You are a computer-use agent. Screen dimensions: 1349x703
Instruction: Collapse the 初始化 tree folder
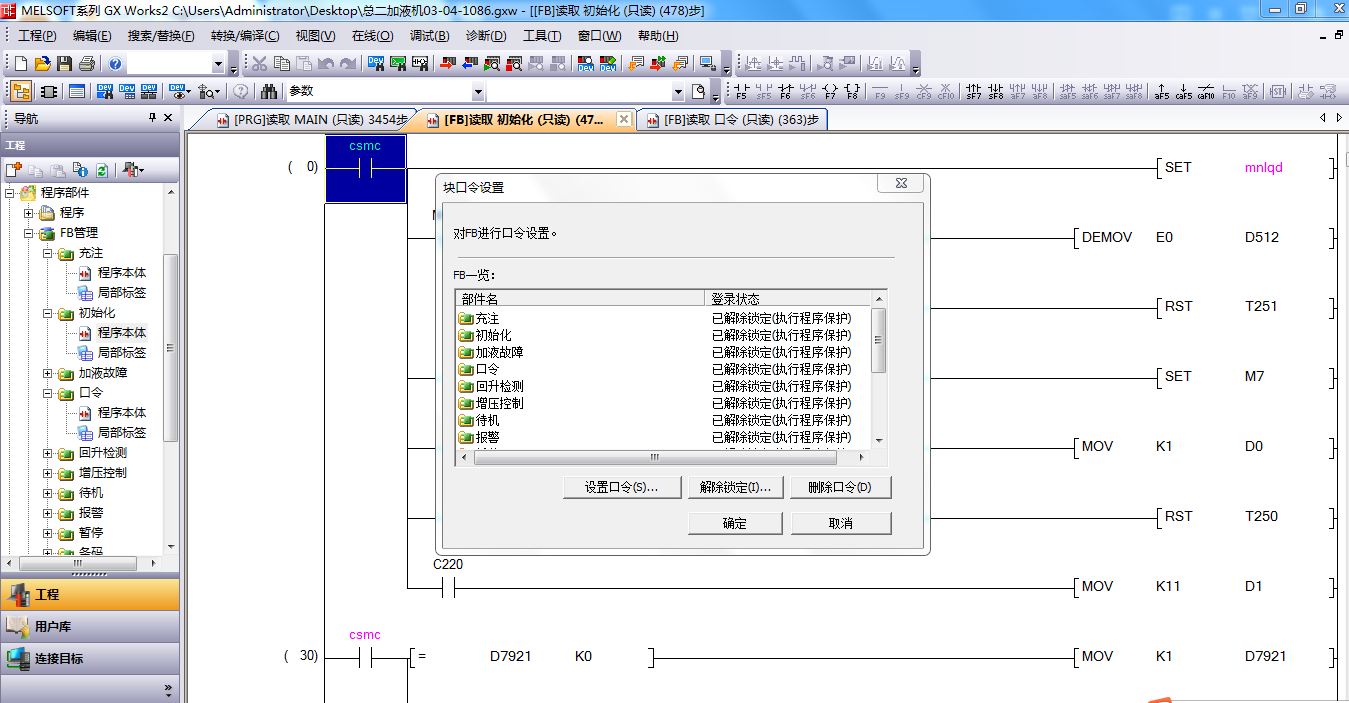pos(48,313)
